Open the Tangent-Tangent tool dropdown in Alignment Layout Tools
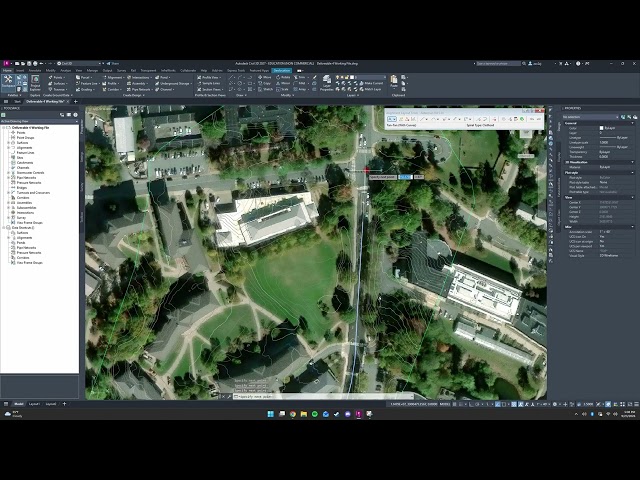This screenshot has width=640, height=480. (x=392, y=119)
